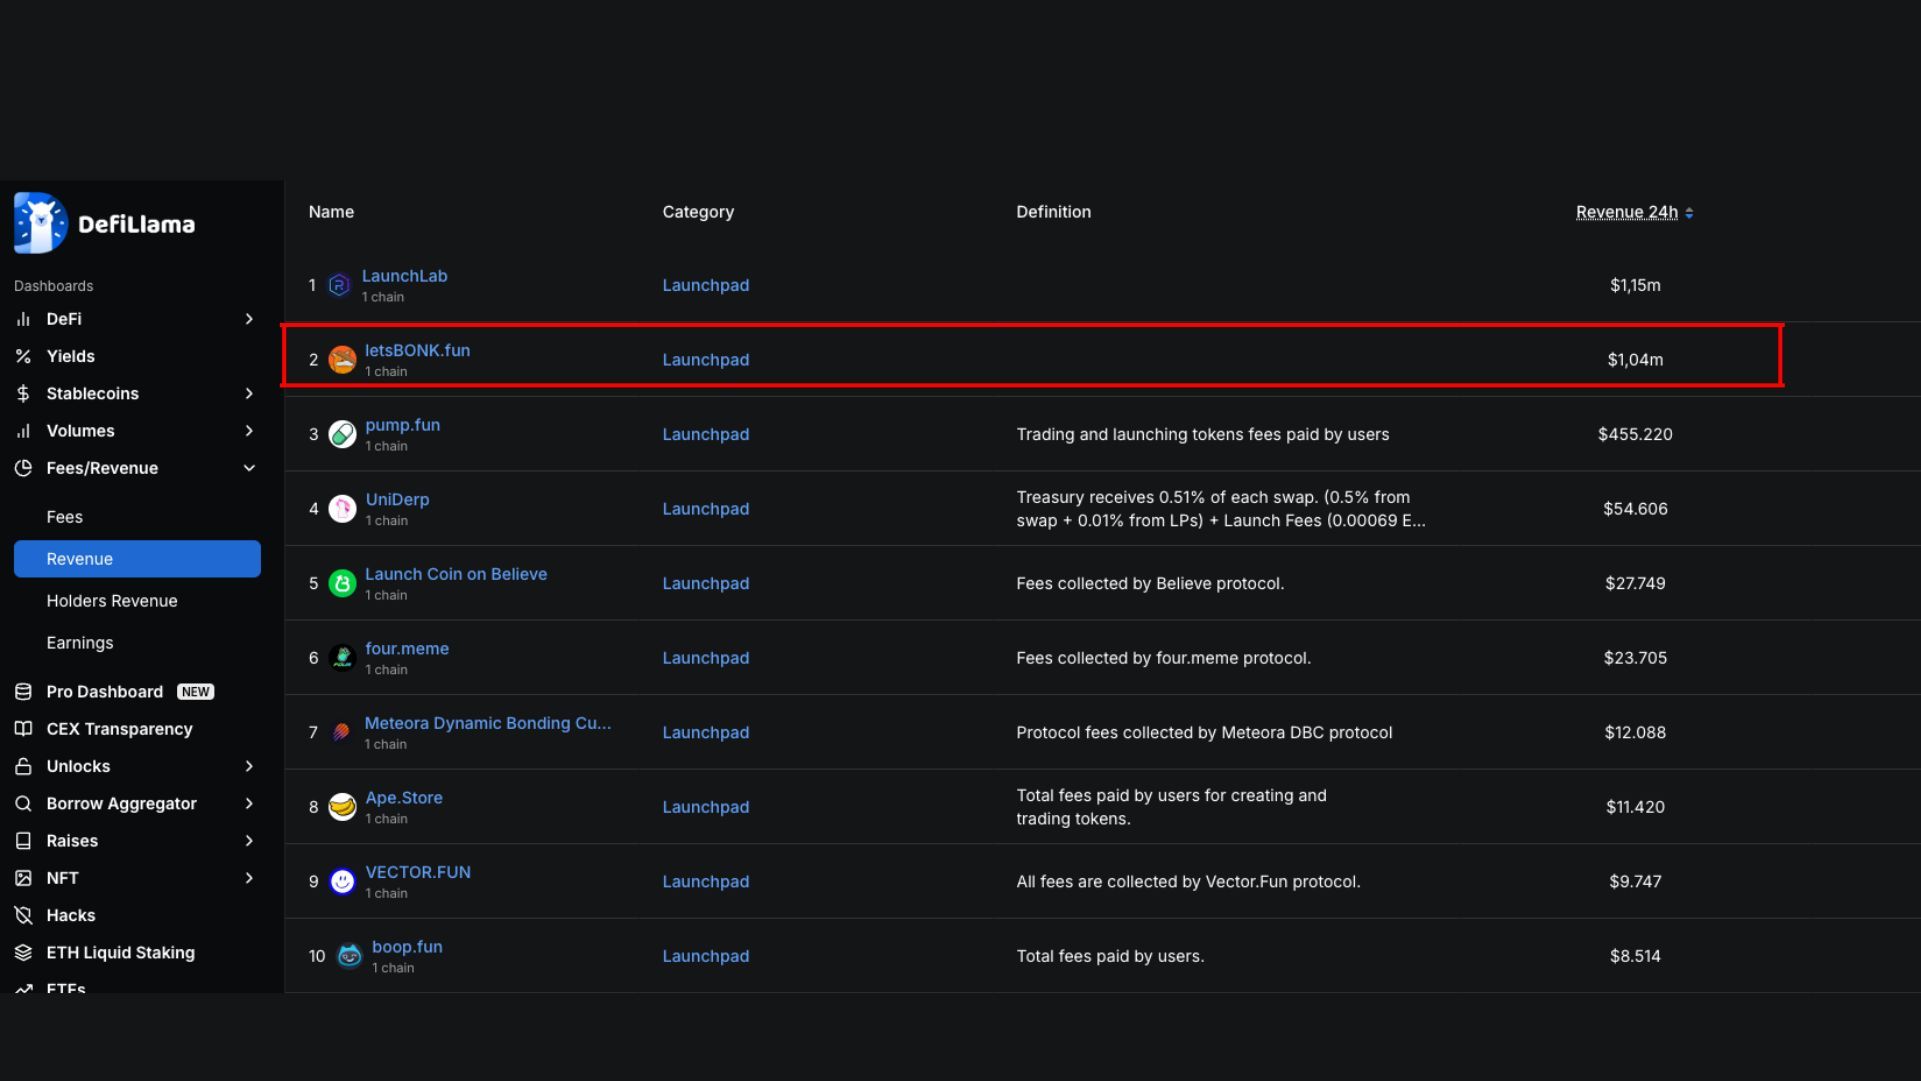Viewport: 1921px width, 1081px height.
Task: Open the UniDerp protocol link
Action: click(397, 500)
